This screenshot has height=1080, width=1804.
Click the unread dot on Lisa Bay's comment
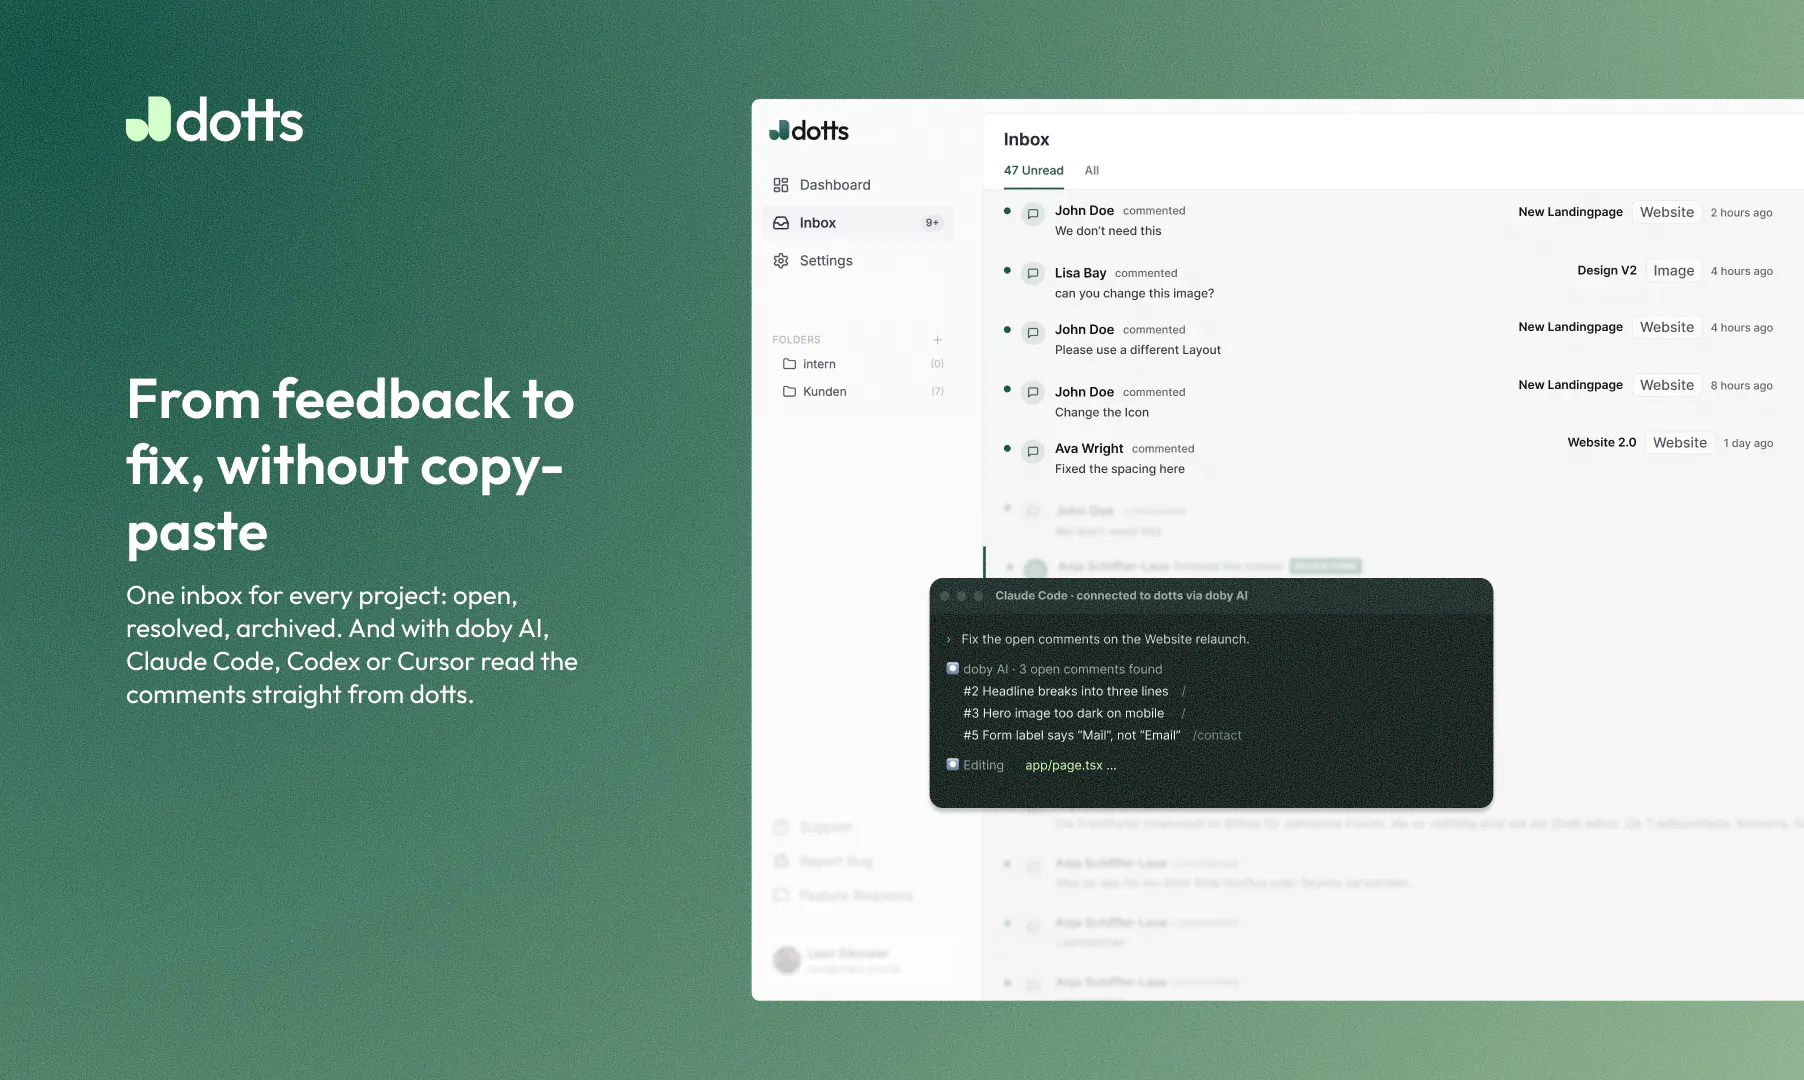click(1007, 270)
